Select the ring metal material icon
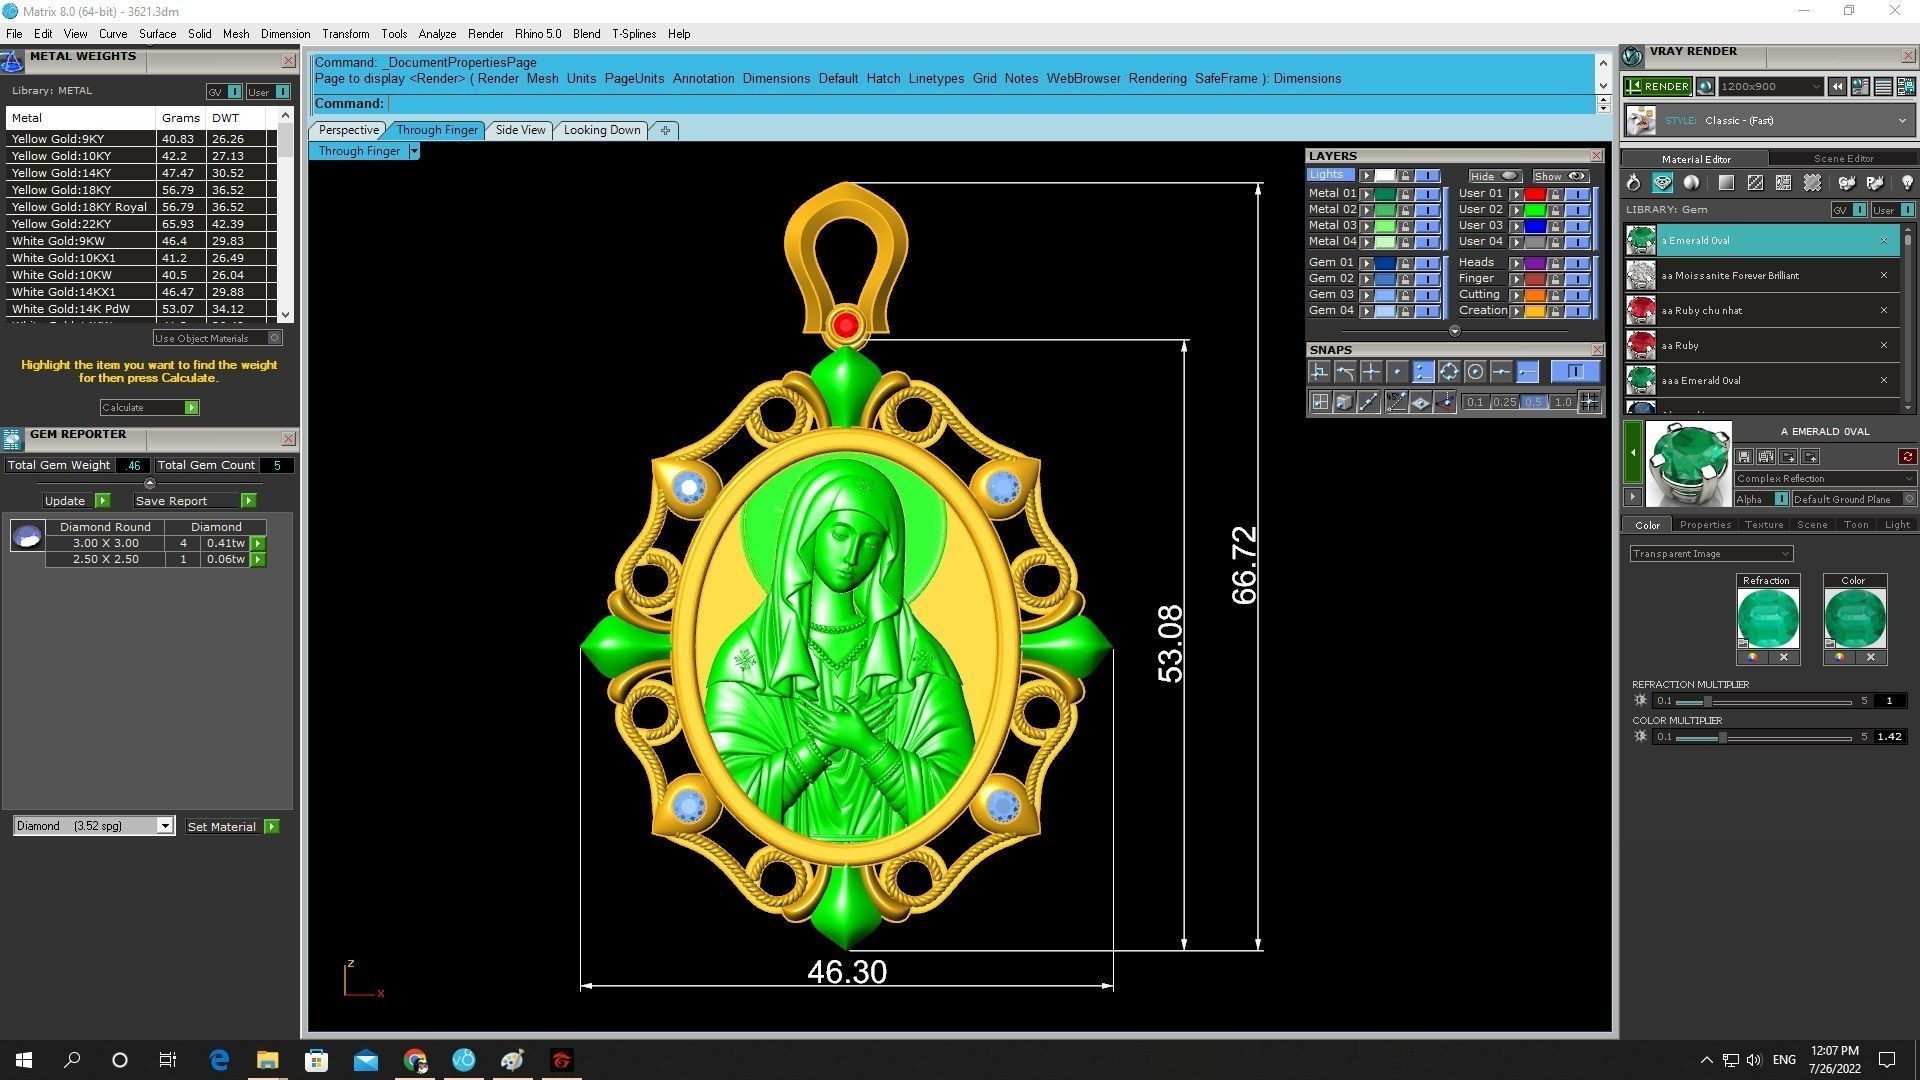The image size is (1920, 1080). 1633,183
